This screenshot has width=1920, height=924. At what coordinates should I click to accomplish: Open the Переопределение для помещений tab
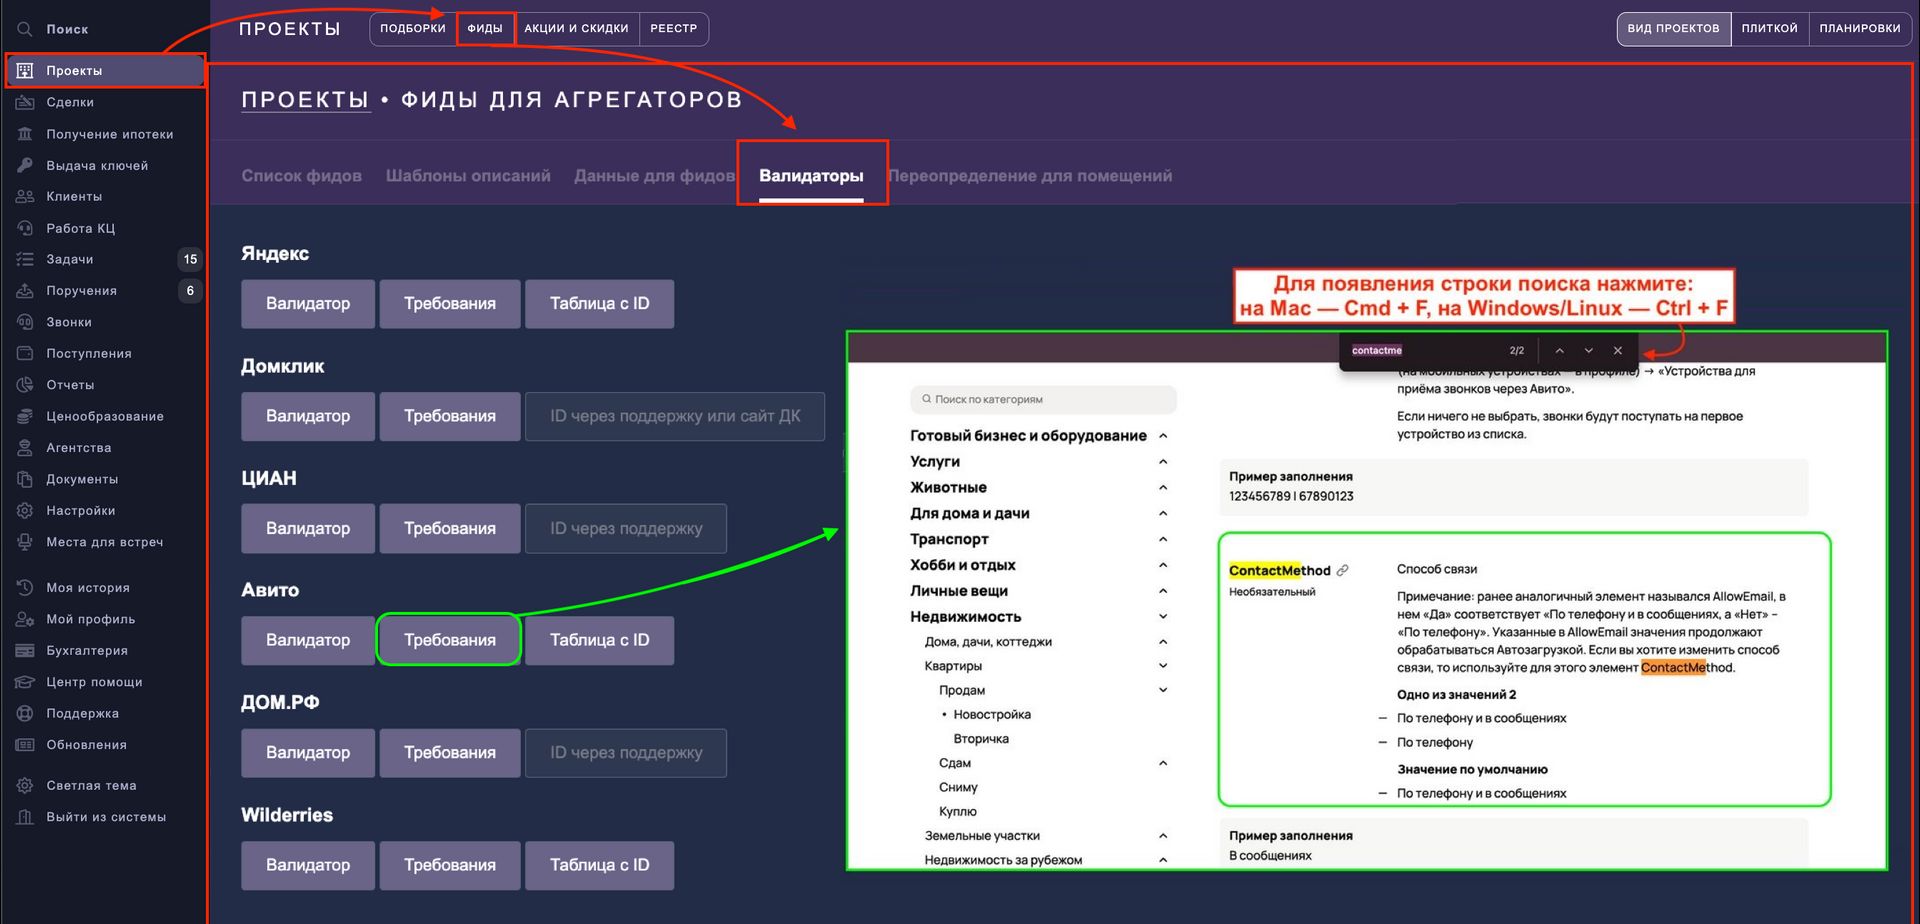tap(1030, 176)
